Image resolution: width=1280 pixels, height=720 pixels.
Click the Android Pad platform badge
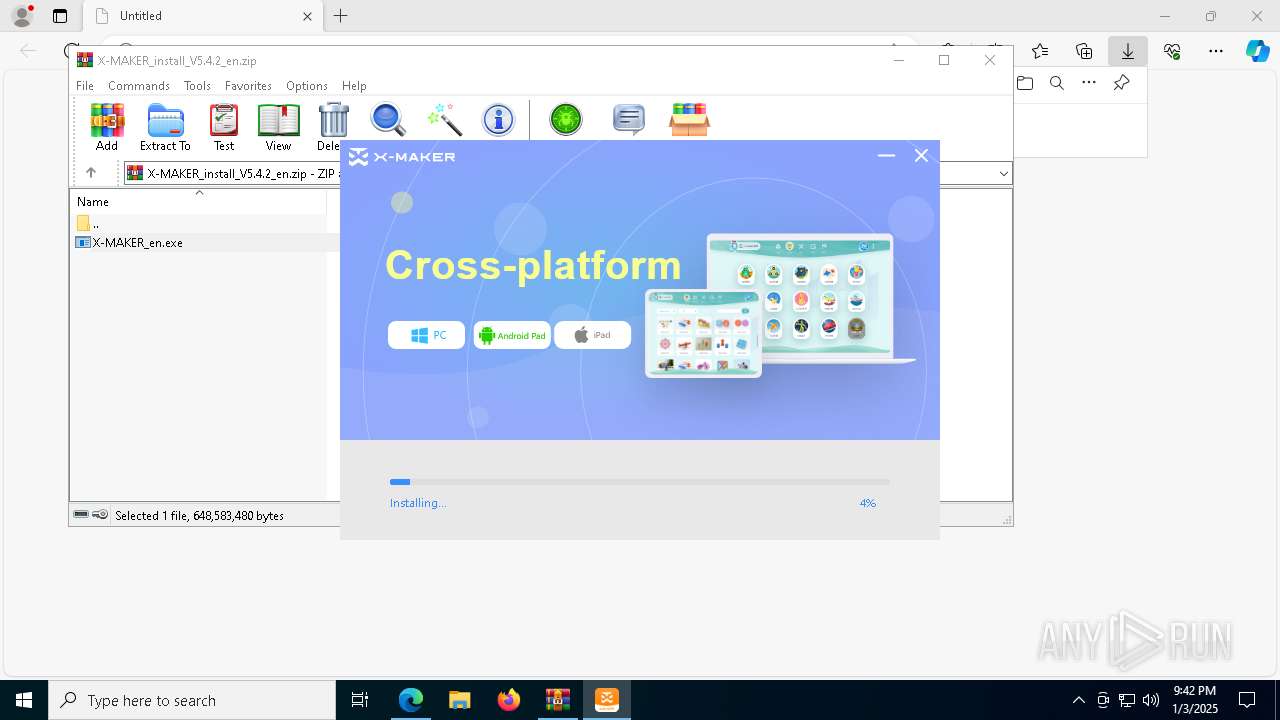pyautogui.click(x=512, y=335)
